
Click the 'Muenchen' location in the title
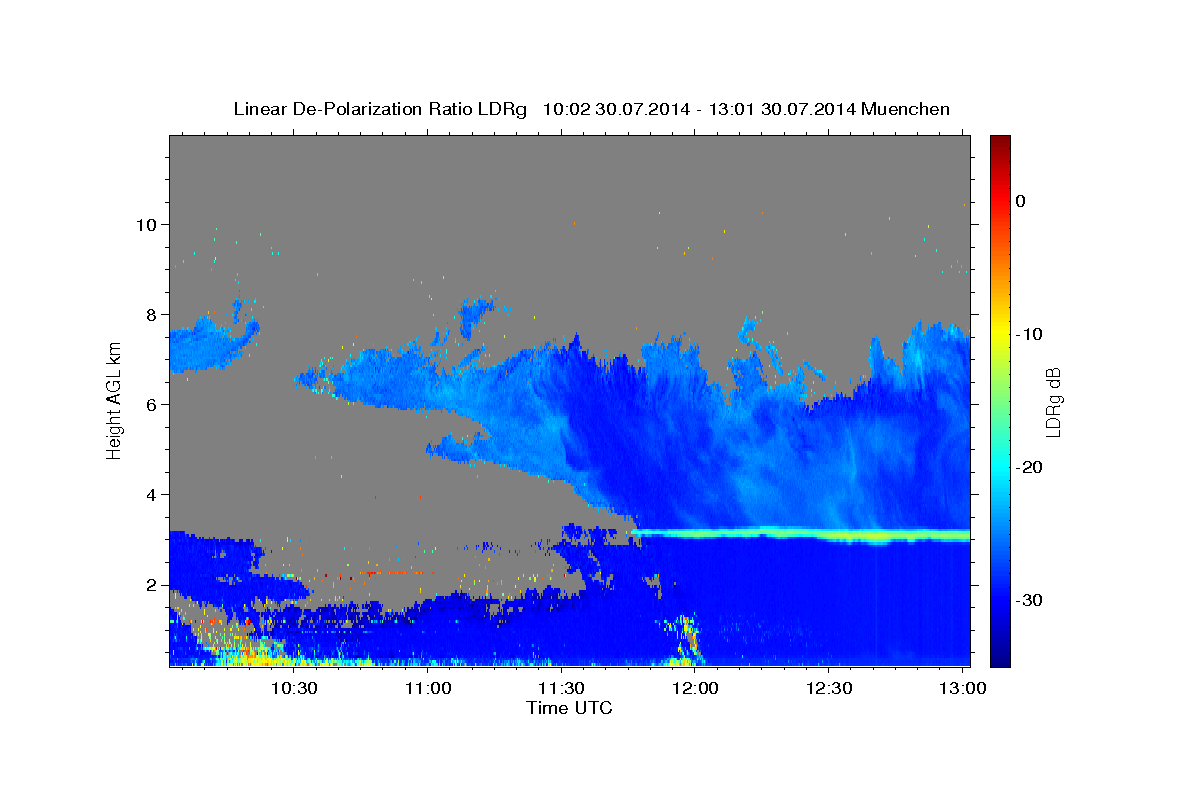click(x=906, y=109)
